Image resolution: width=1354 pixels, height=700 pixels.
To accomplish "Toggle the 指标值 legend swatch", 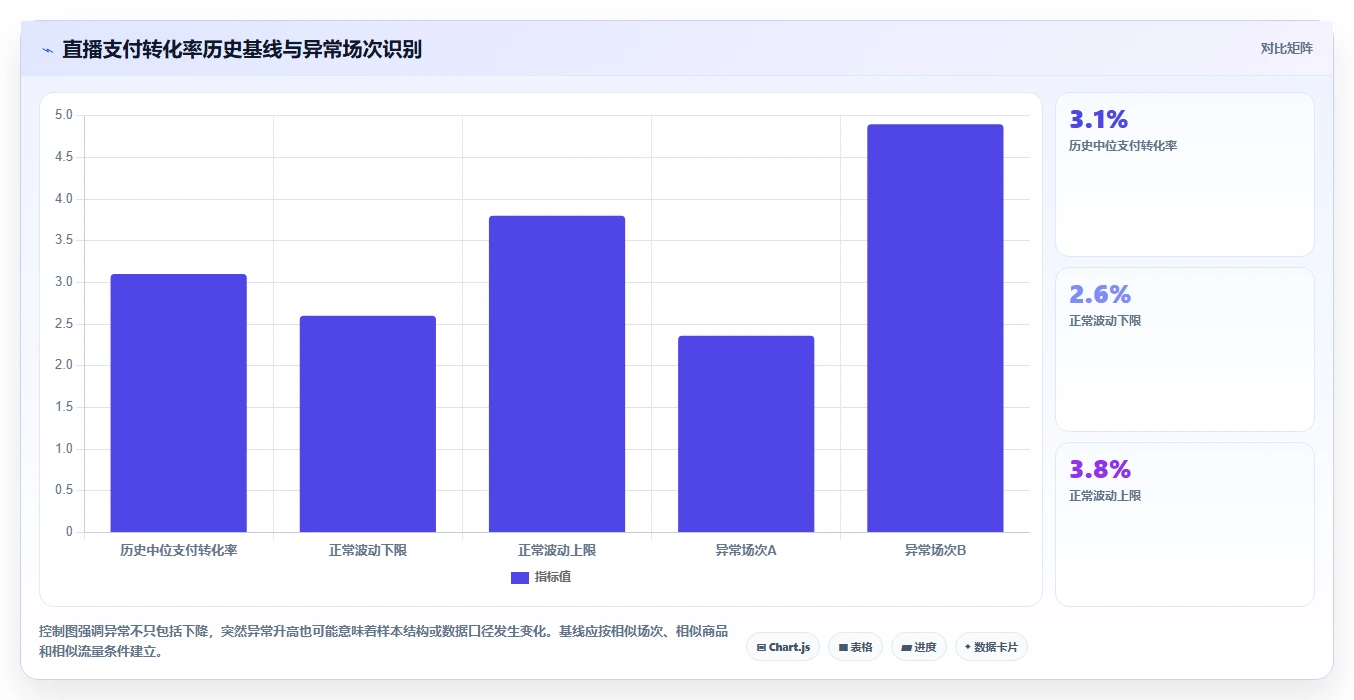I will point(519,577).
